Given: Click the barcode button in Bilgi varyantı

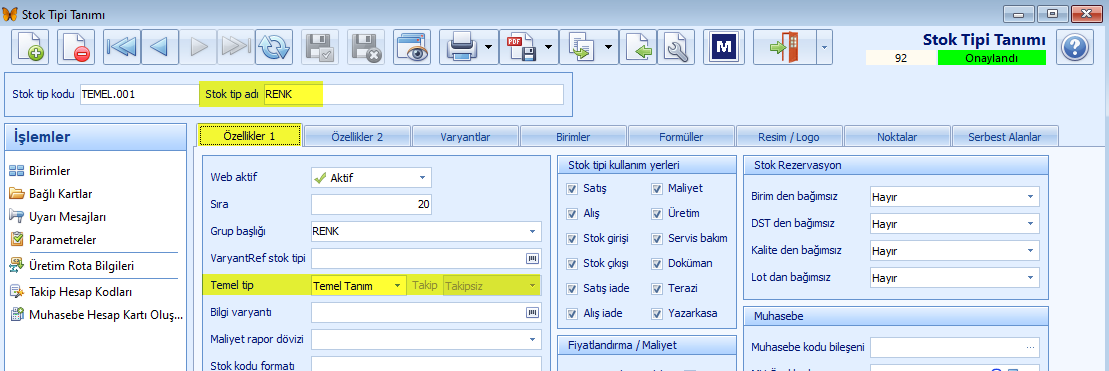Looking at the screenshot, I should [532, 312].
